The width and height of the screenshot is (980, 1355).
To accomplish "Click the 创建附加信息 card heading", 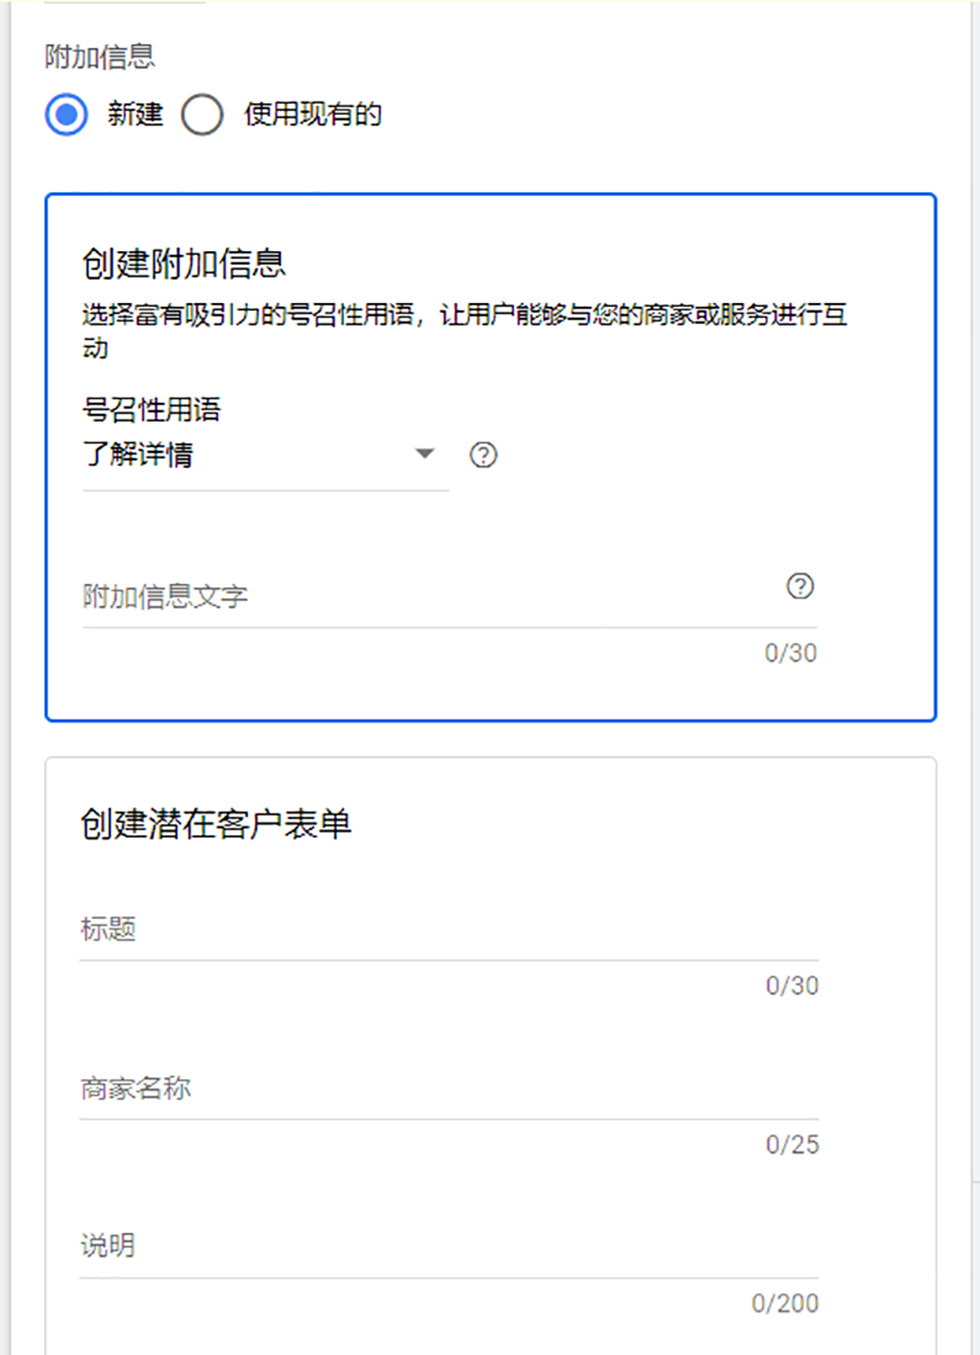I will pyautogui.click(x=184, y=264).
